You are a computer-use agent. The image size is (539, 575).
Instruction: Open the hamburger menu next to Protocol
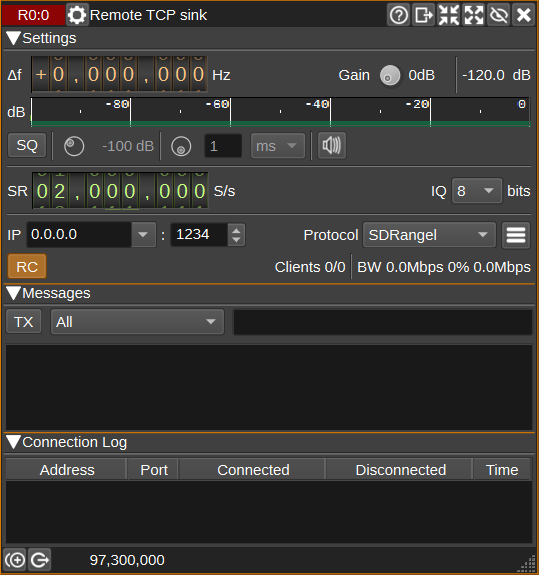[x=516, y=235]
